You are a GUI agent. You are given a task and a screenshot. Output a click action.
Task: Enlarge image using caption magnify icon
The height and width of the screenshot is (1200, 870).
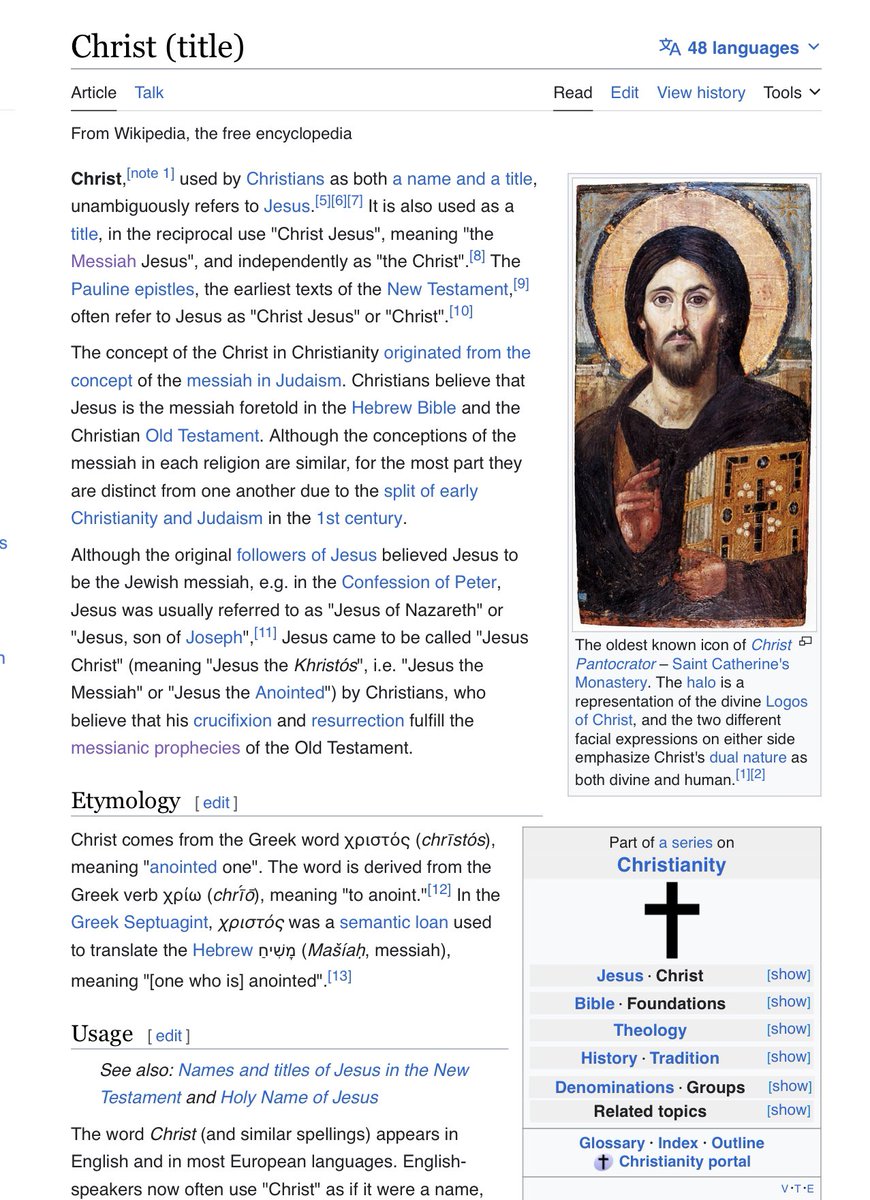806,641
